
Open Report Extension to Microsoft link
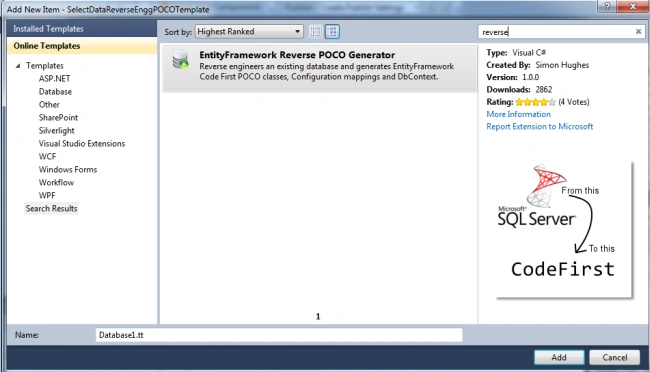[539, 126]
